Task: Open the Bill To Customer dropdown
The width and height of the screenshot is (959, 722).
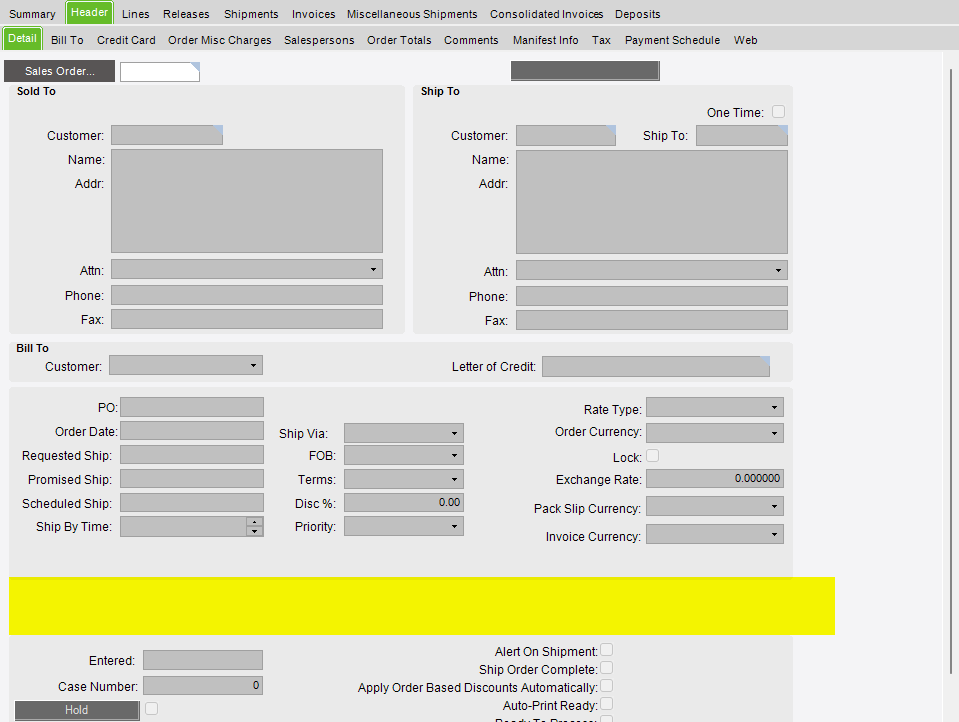Action: [253, 365]
